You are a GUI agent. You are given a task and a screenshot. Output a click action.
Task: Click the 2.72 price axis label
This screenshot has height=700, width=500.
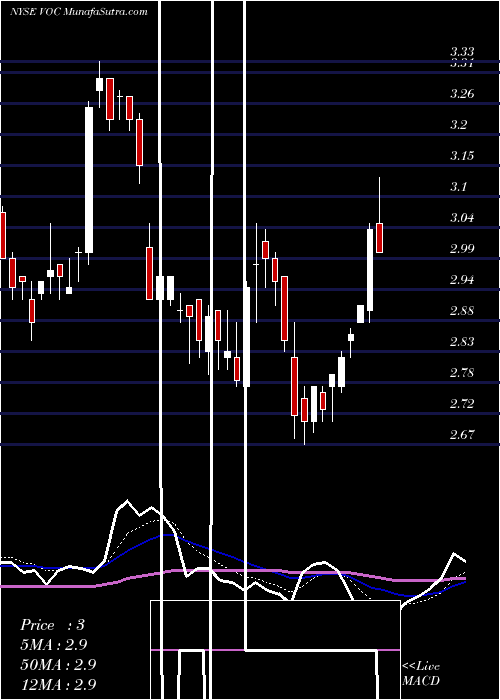462,404
